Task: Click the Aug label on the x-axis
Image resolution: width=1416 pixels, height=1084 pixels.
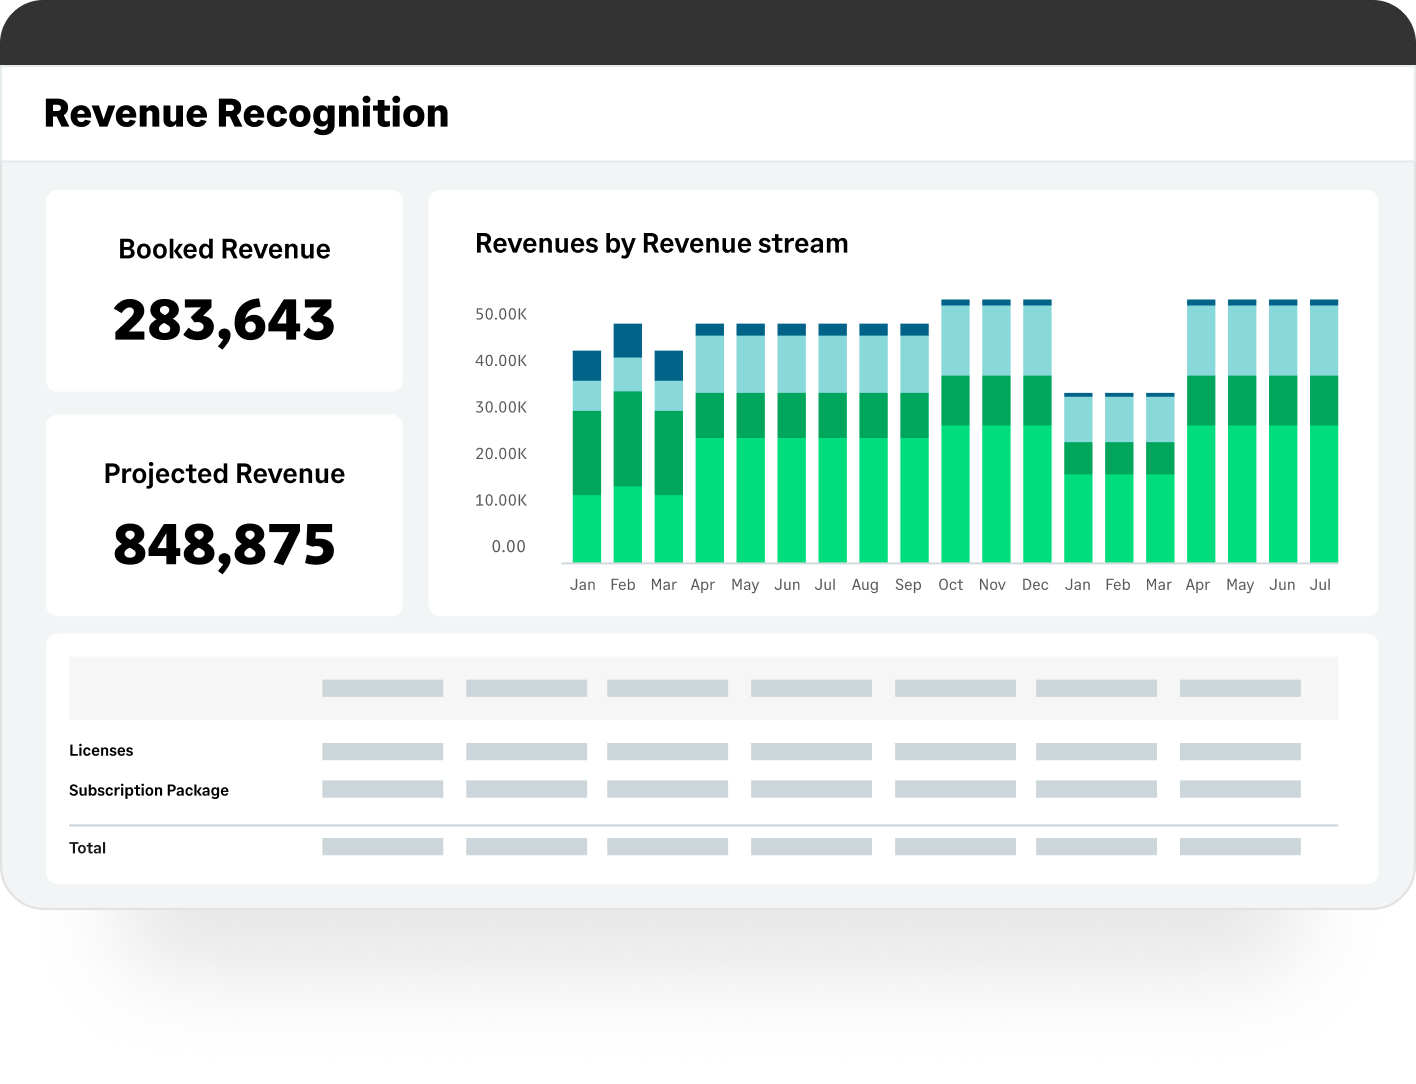Action: (865, 585)
